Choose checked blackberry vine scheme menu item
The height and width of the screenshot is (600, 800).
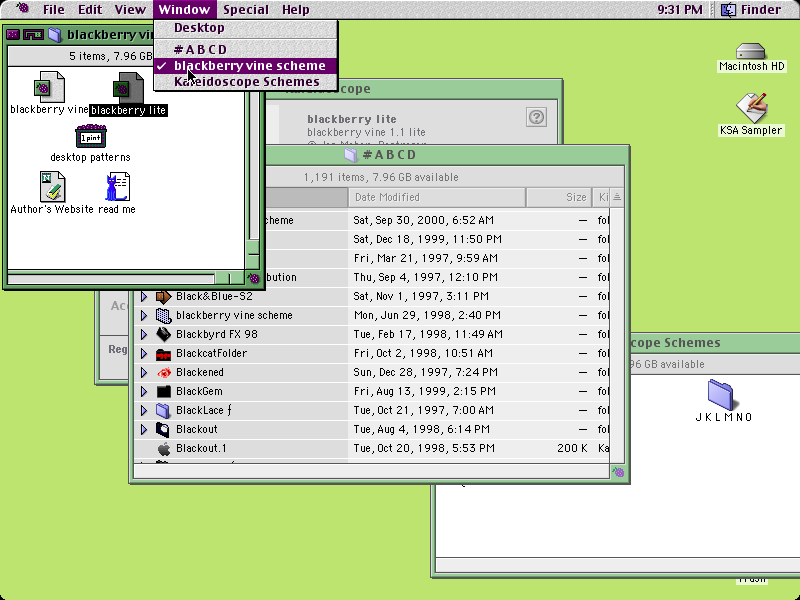[245, 66]
